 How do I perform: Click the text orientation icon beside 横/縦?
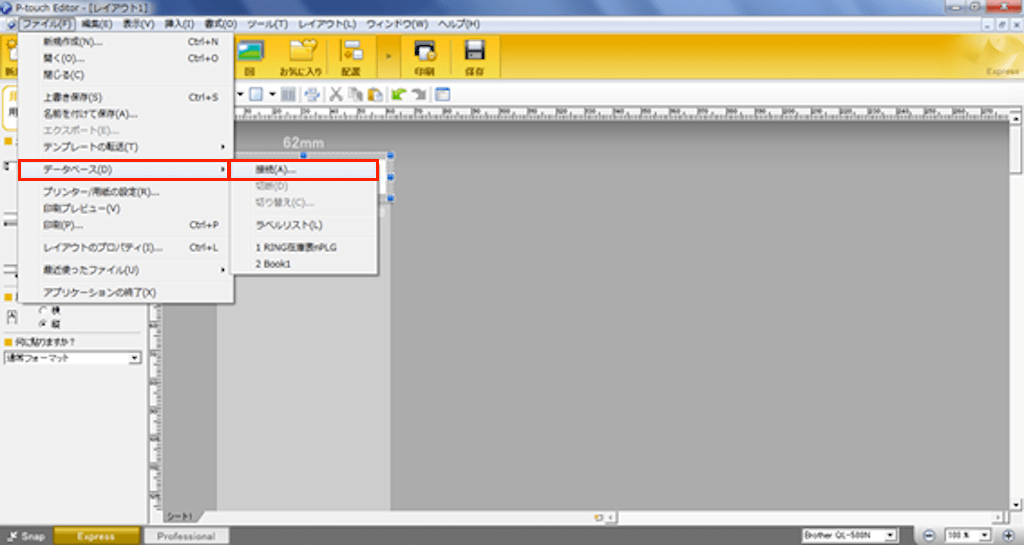12,317
